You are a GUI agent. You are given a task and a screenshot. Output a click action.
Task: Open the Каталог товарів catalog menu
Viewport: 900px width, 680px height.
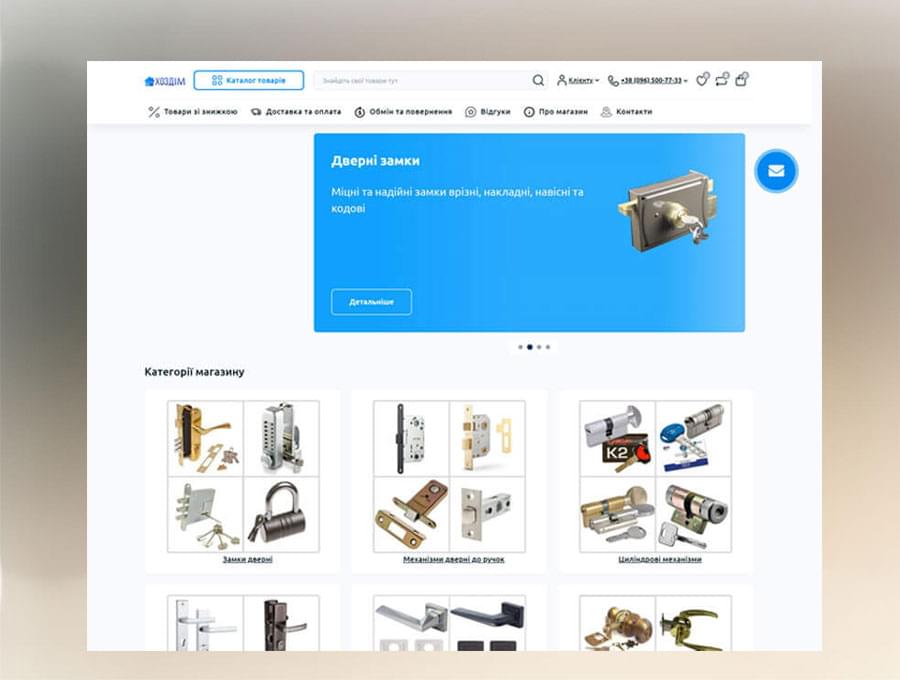pos(248,80)
